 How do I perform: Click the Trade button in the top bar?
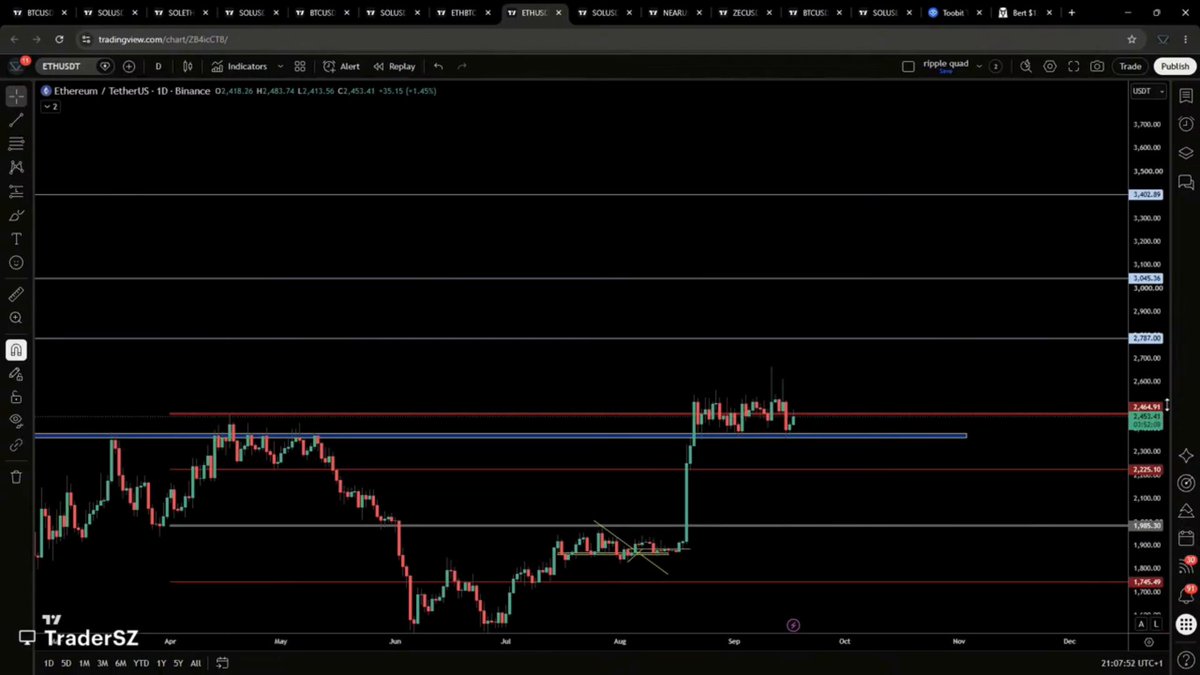coord(1130,66)
